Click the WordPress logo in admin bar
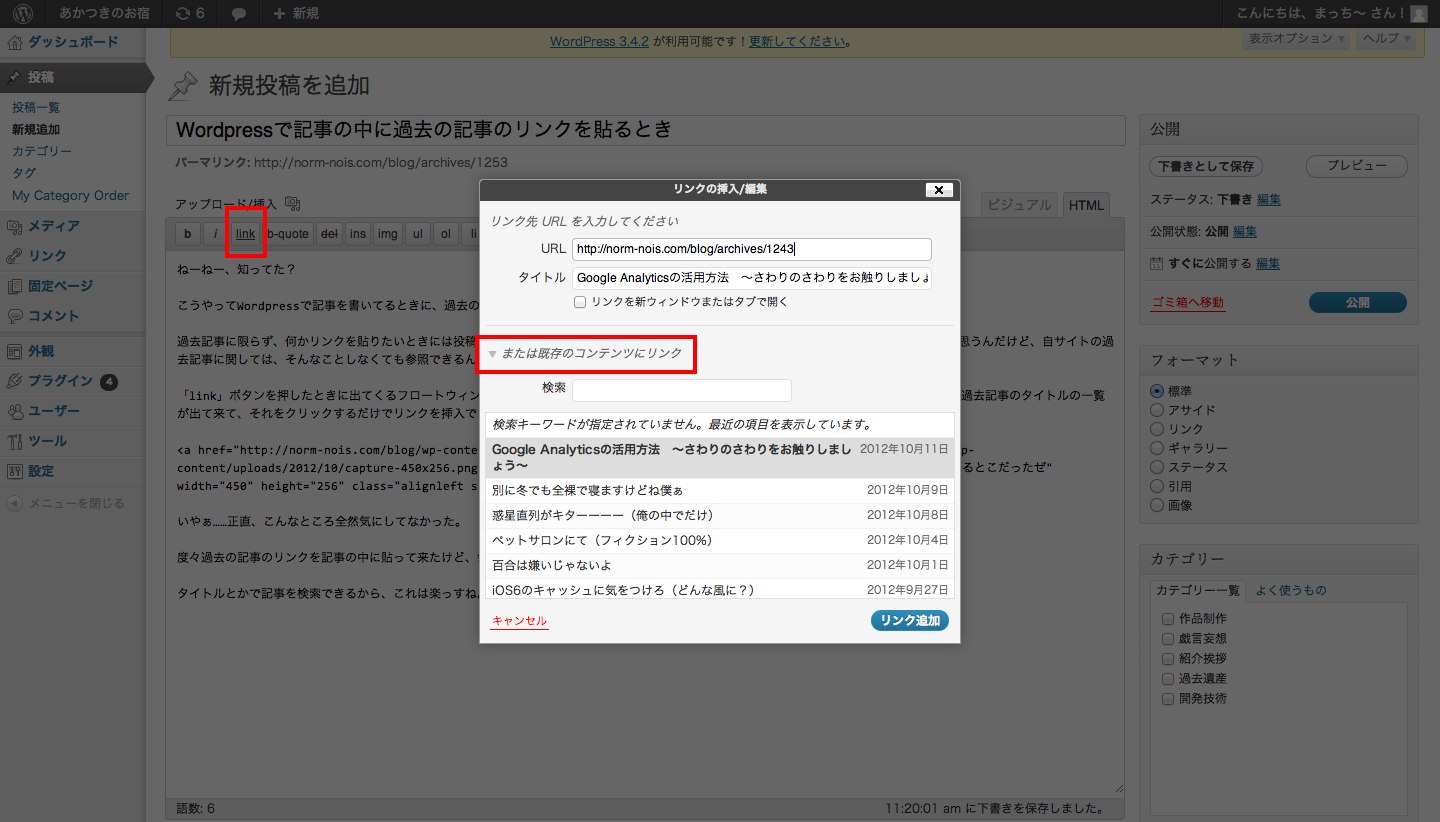Image resolution: width=1440 pixels, height=822 pixels. click(x=23, y=14)
